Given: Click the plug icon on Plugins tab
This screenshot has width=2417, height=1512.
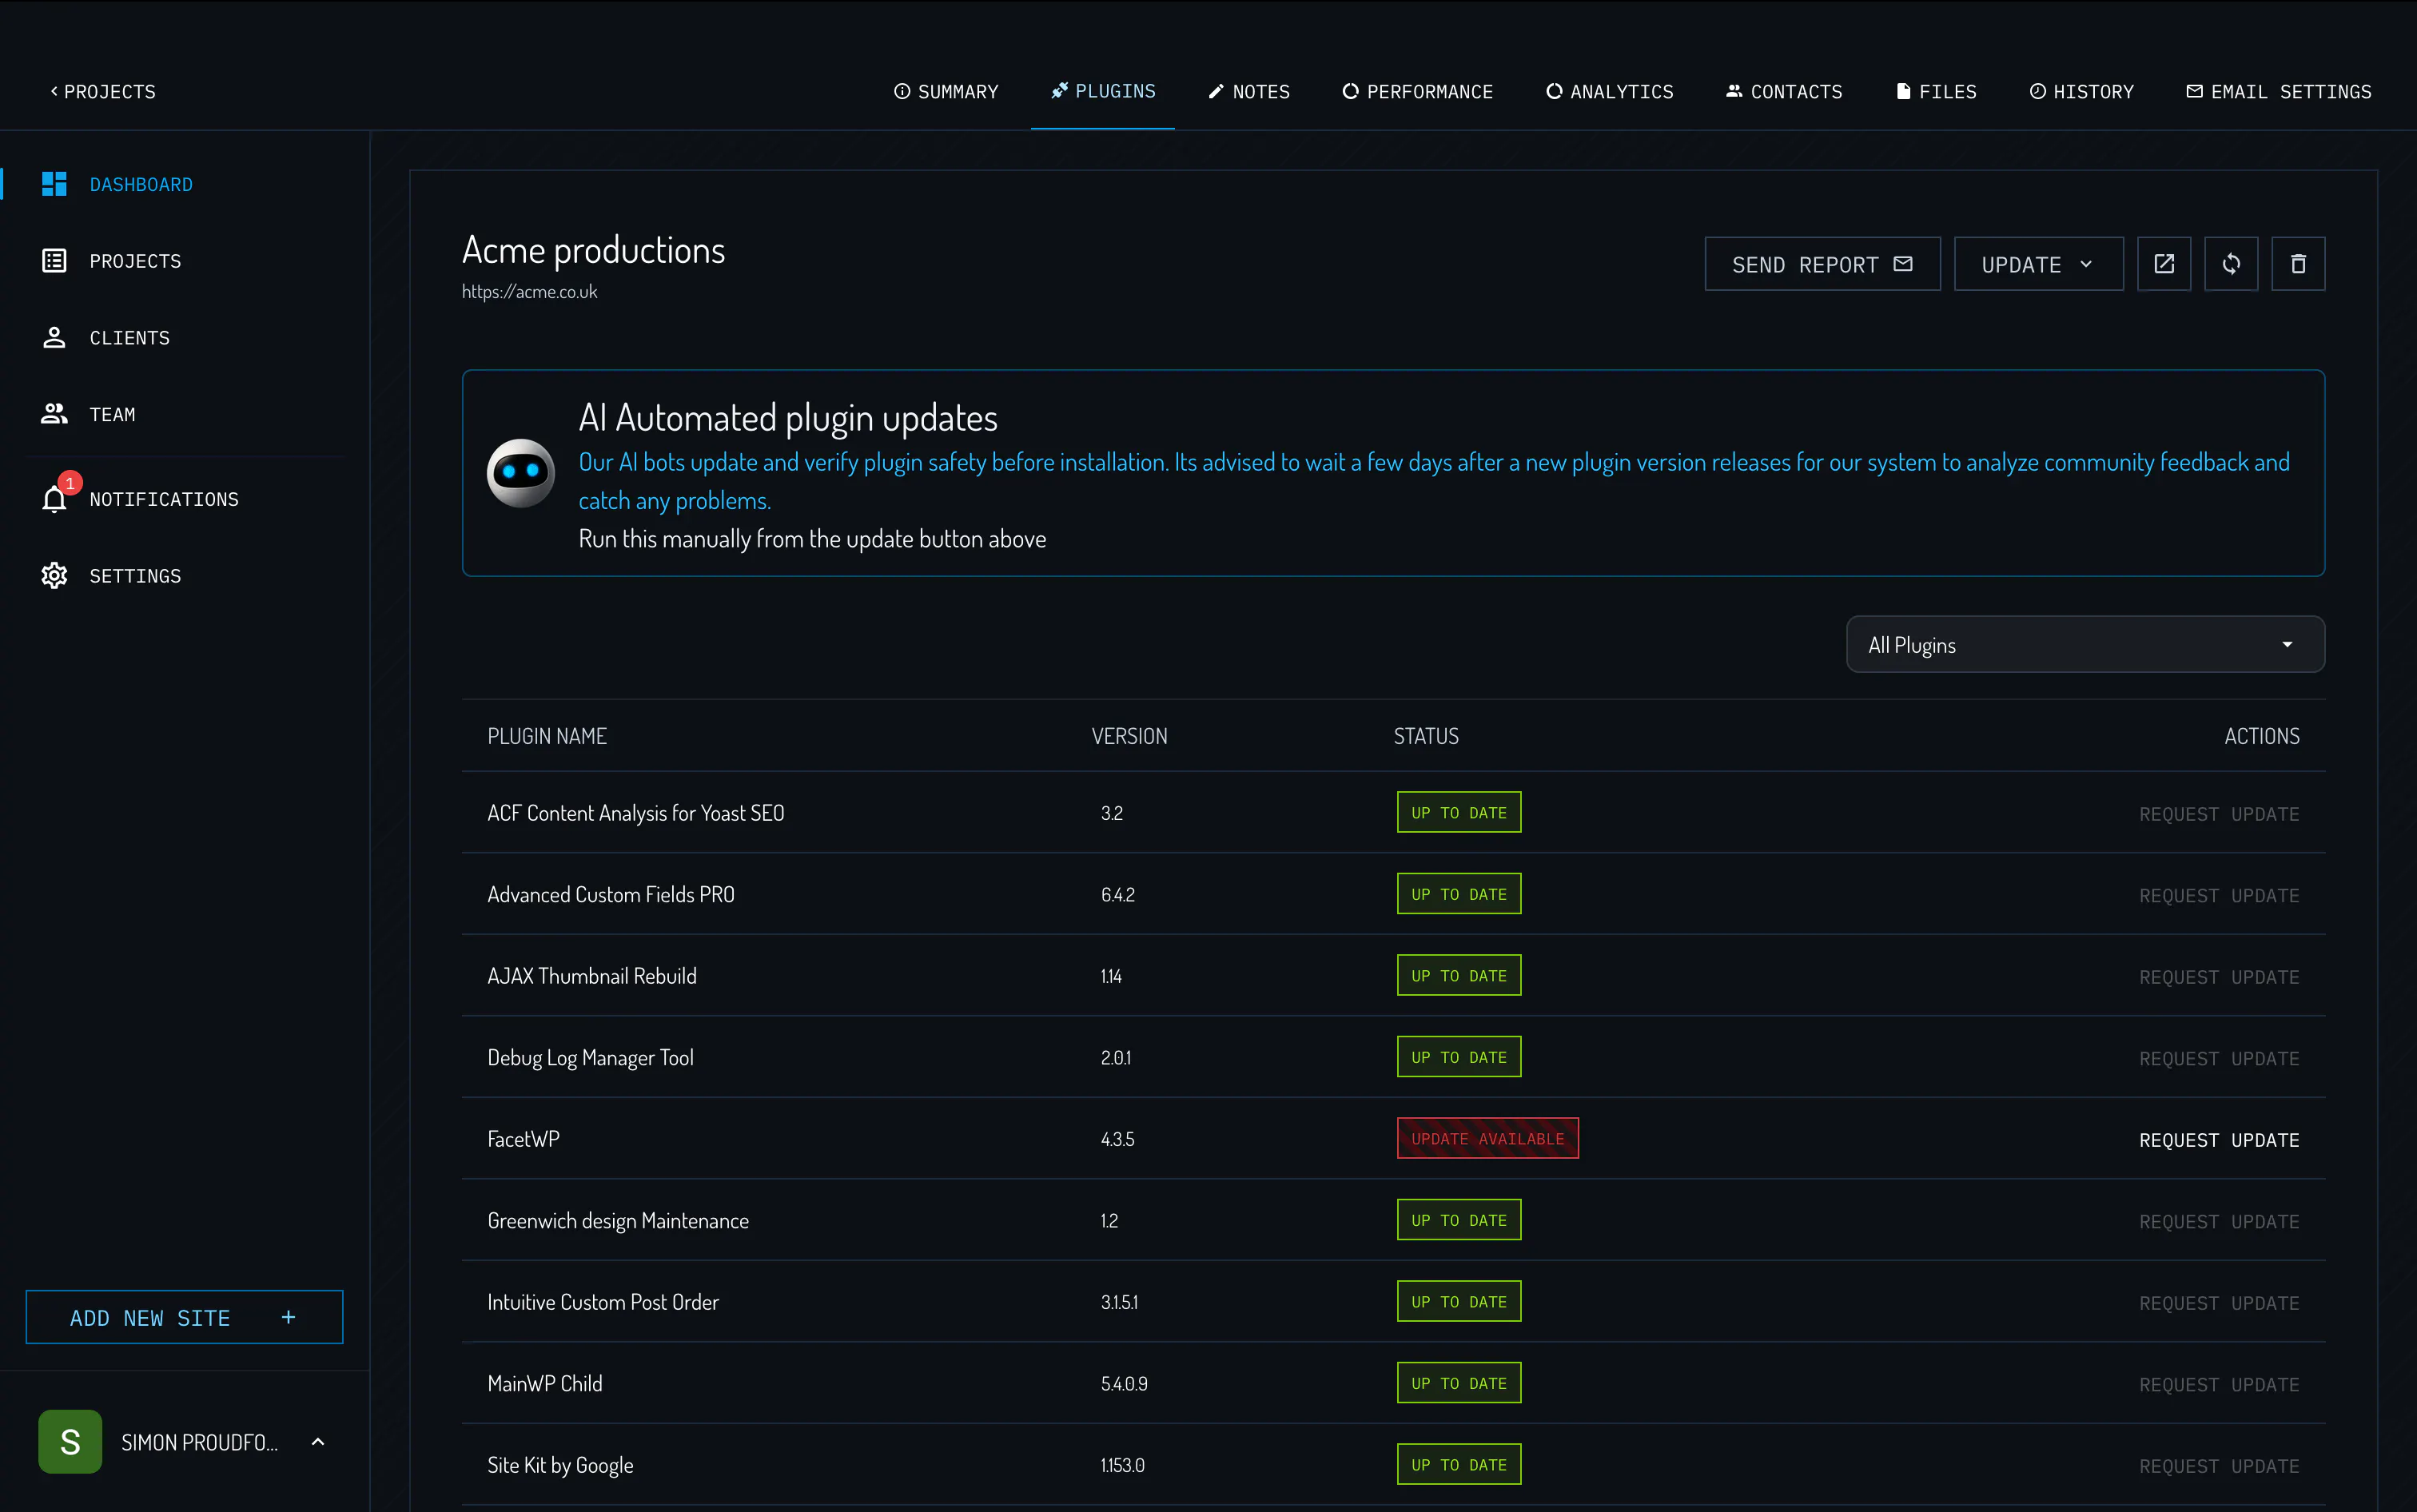Looking at the screenshot, I should coord(1059,91).
